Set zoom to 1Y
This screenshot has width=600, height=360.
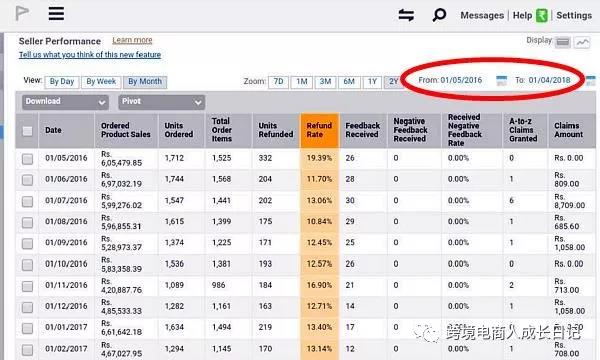point(372,81)
